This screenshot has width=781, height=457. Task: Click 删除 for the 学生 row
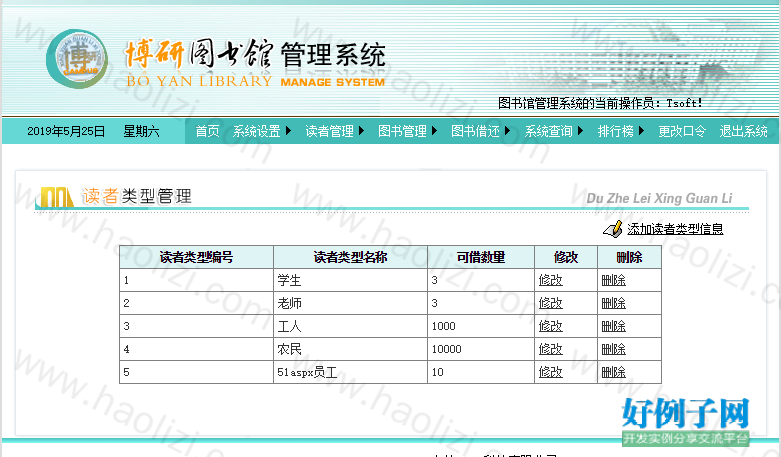pyautogui.click(x=614, y=280)
